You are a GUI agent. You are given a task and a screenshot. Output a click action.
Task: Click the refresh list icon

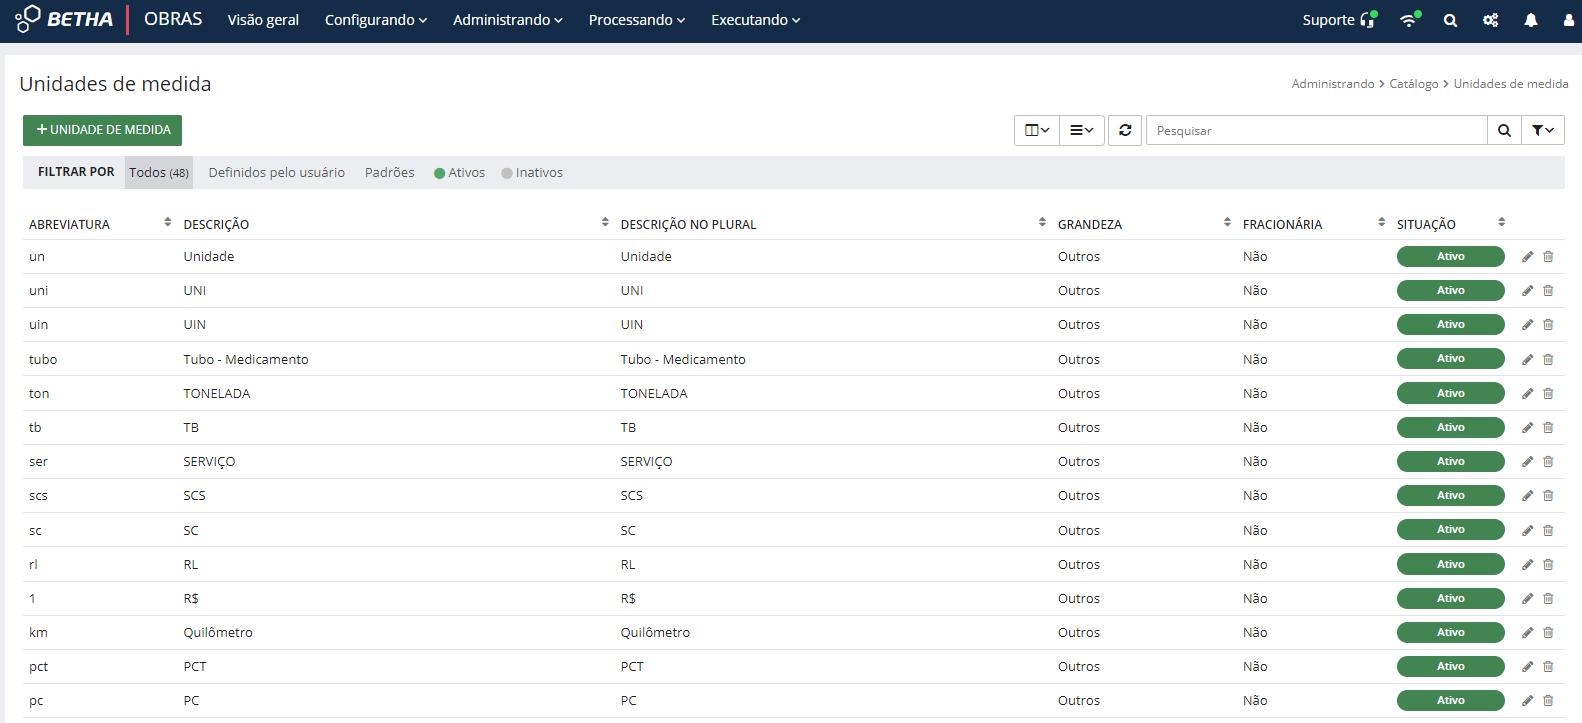point(1125,130)
